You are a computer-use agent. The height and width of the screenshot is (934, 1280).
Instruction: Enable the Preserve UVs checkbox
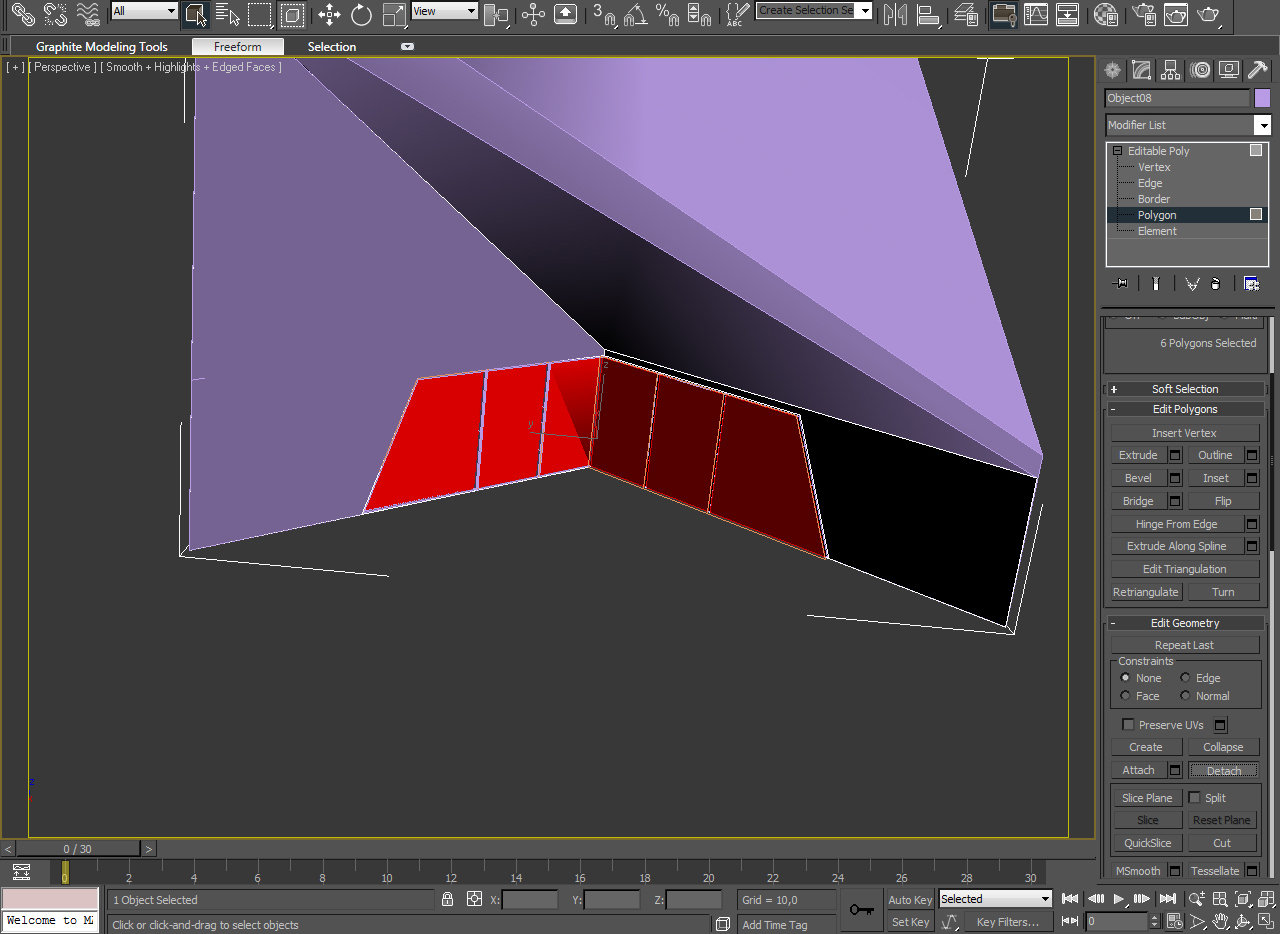click(x=1128, y=725)
